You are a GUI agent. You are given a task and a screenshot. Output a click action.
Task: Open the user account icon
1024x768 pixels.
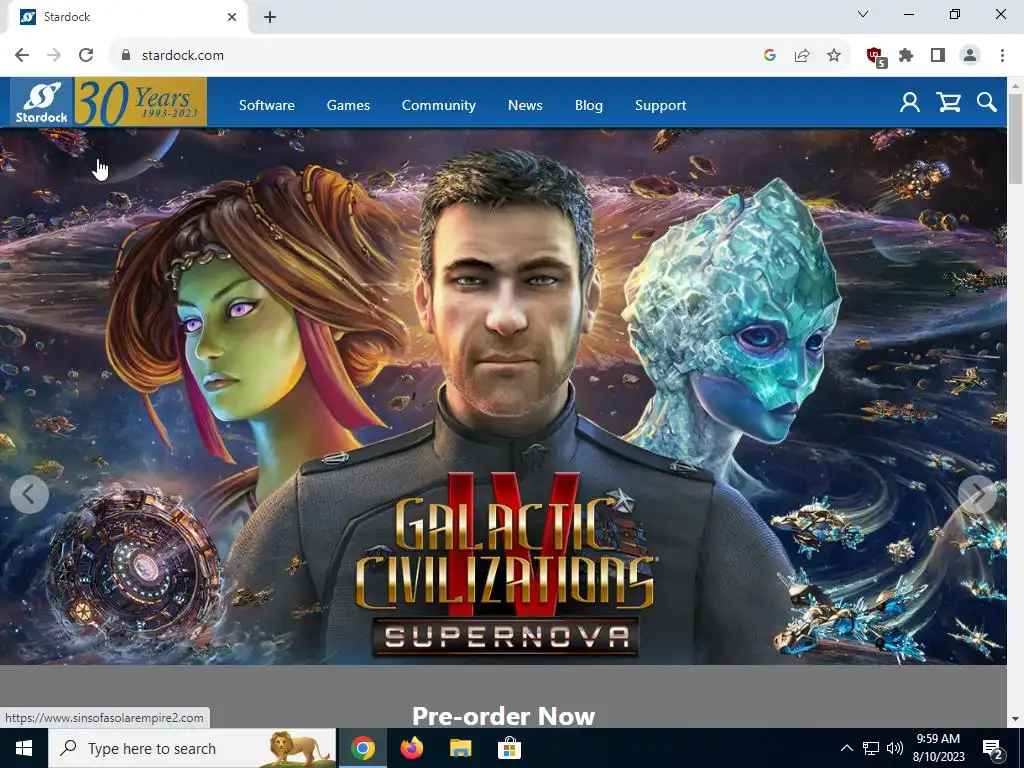click(x=909, y=103)
